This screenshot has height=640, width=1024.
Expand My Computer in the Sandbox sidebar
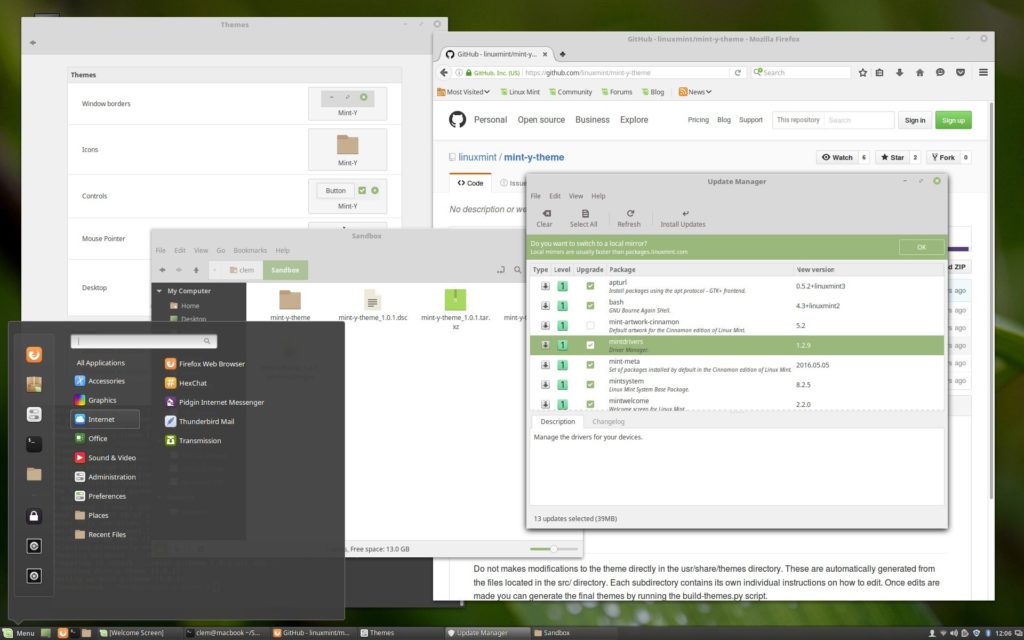click(158, 290)
